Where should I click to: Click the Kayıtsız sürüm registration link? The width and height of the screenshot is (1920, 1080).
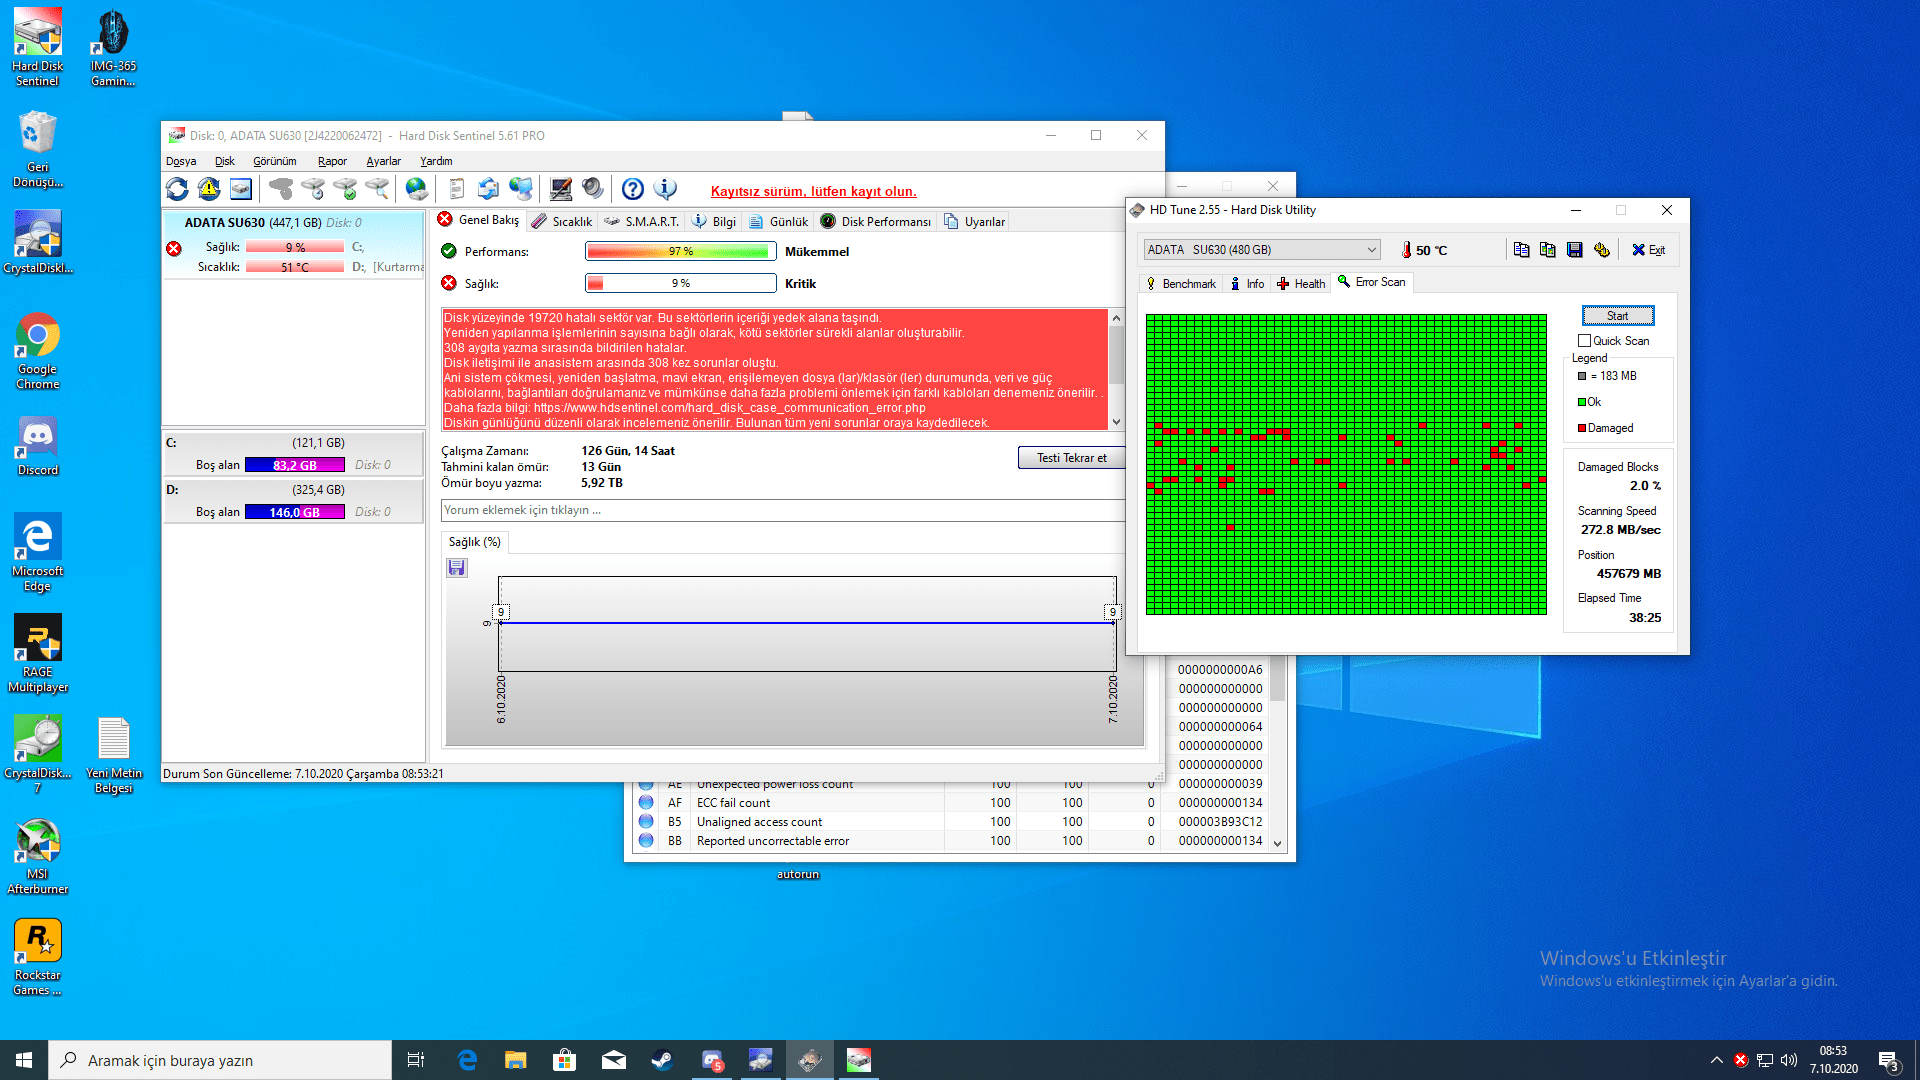(813, 191)
